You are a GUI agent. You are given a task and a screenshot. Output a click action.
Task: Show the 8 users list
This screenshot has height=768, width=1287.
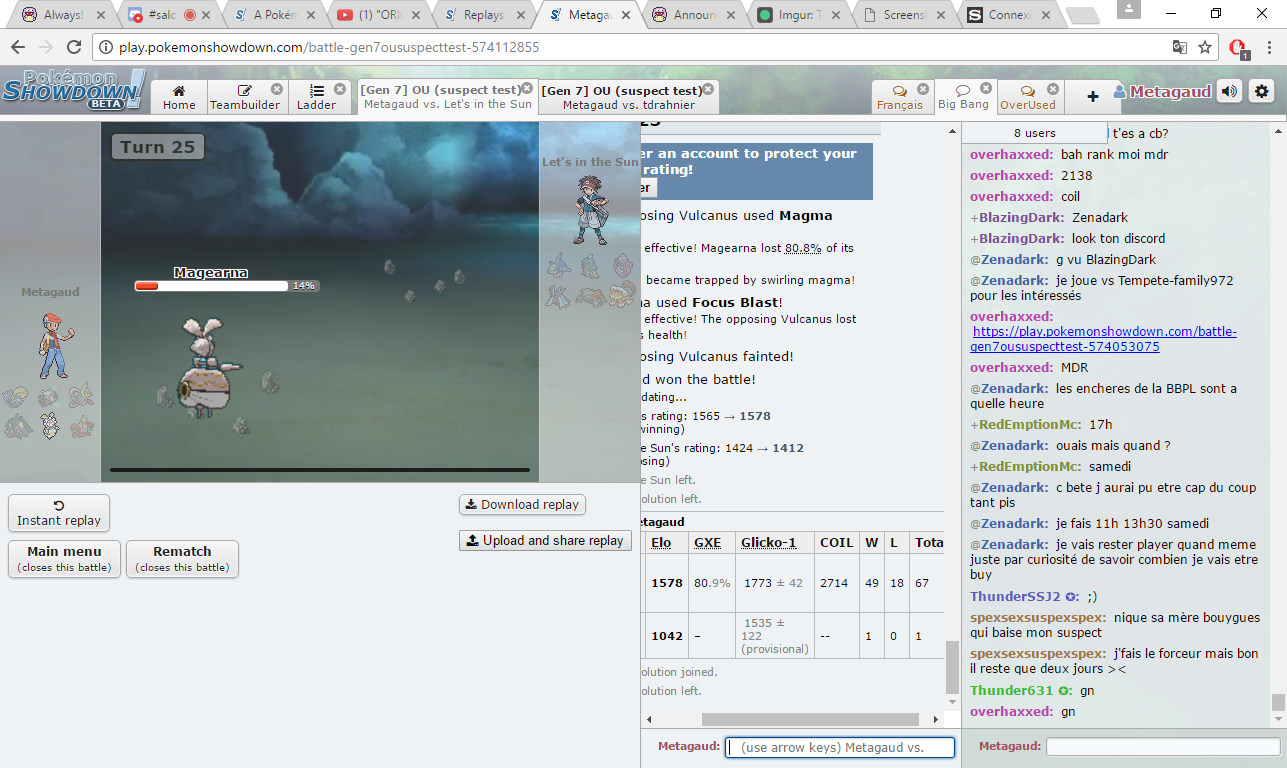pos(1034,133)
